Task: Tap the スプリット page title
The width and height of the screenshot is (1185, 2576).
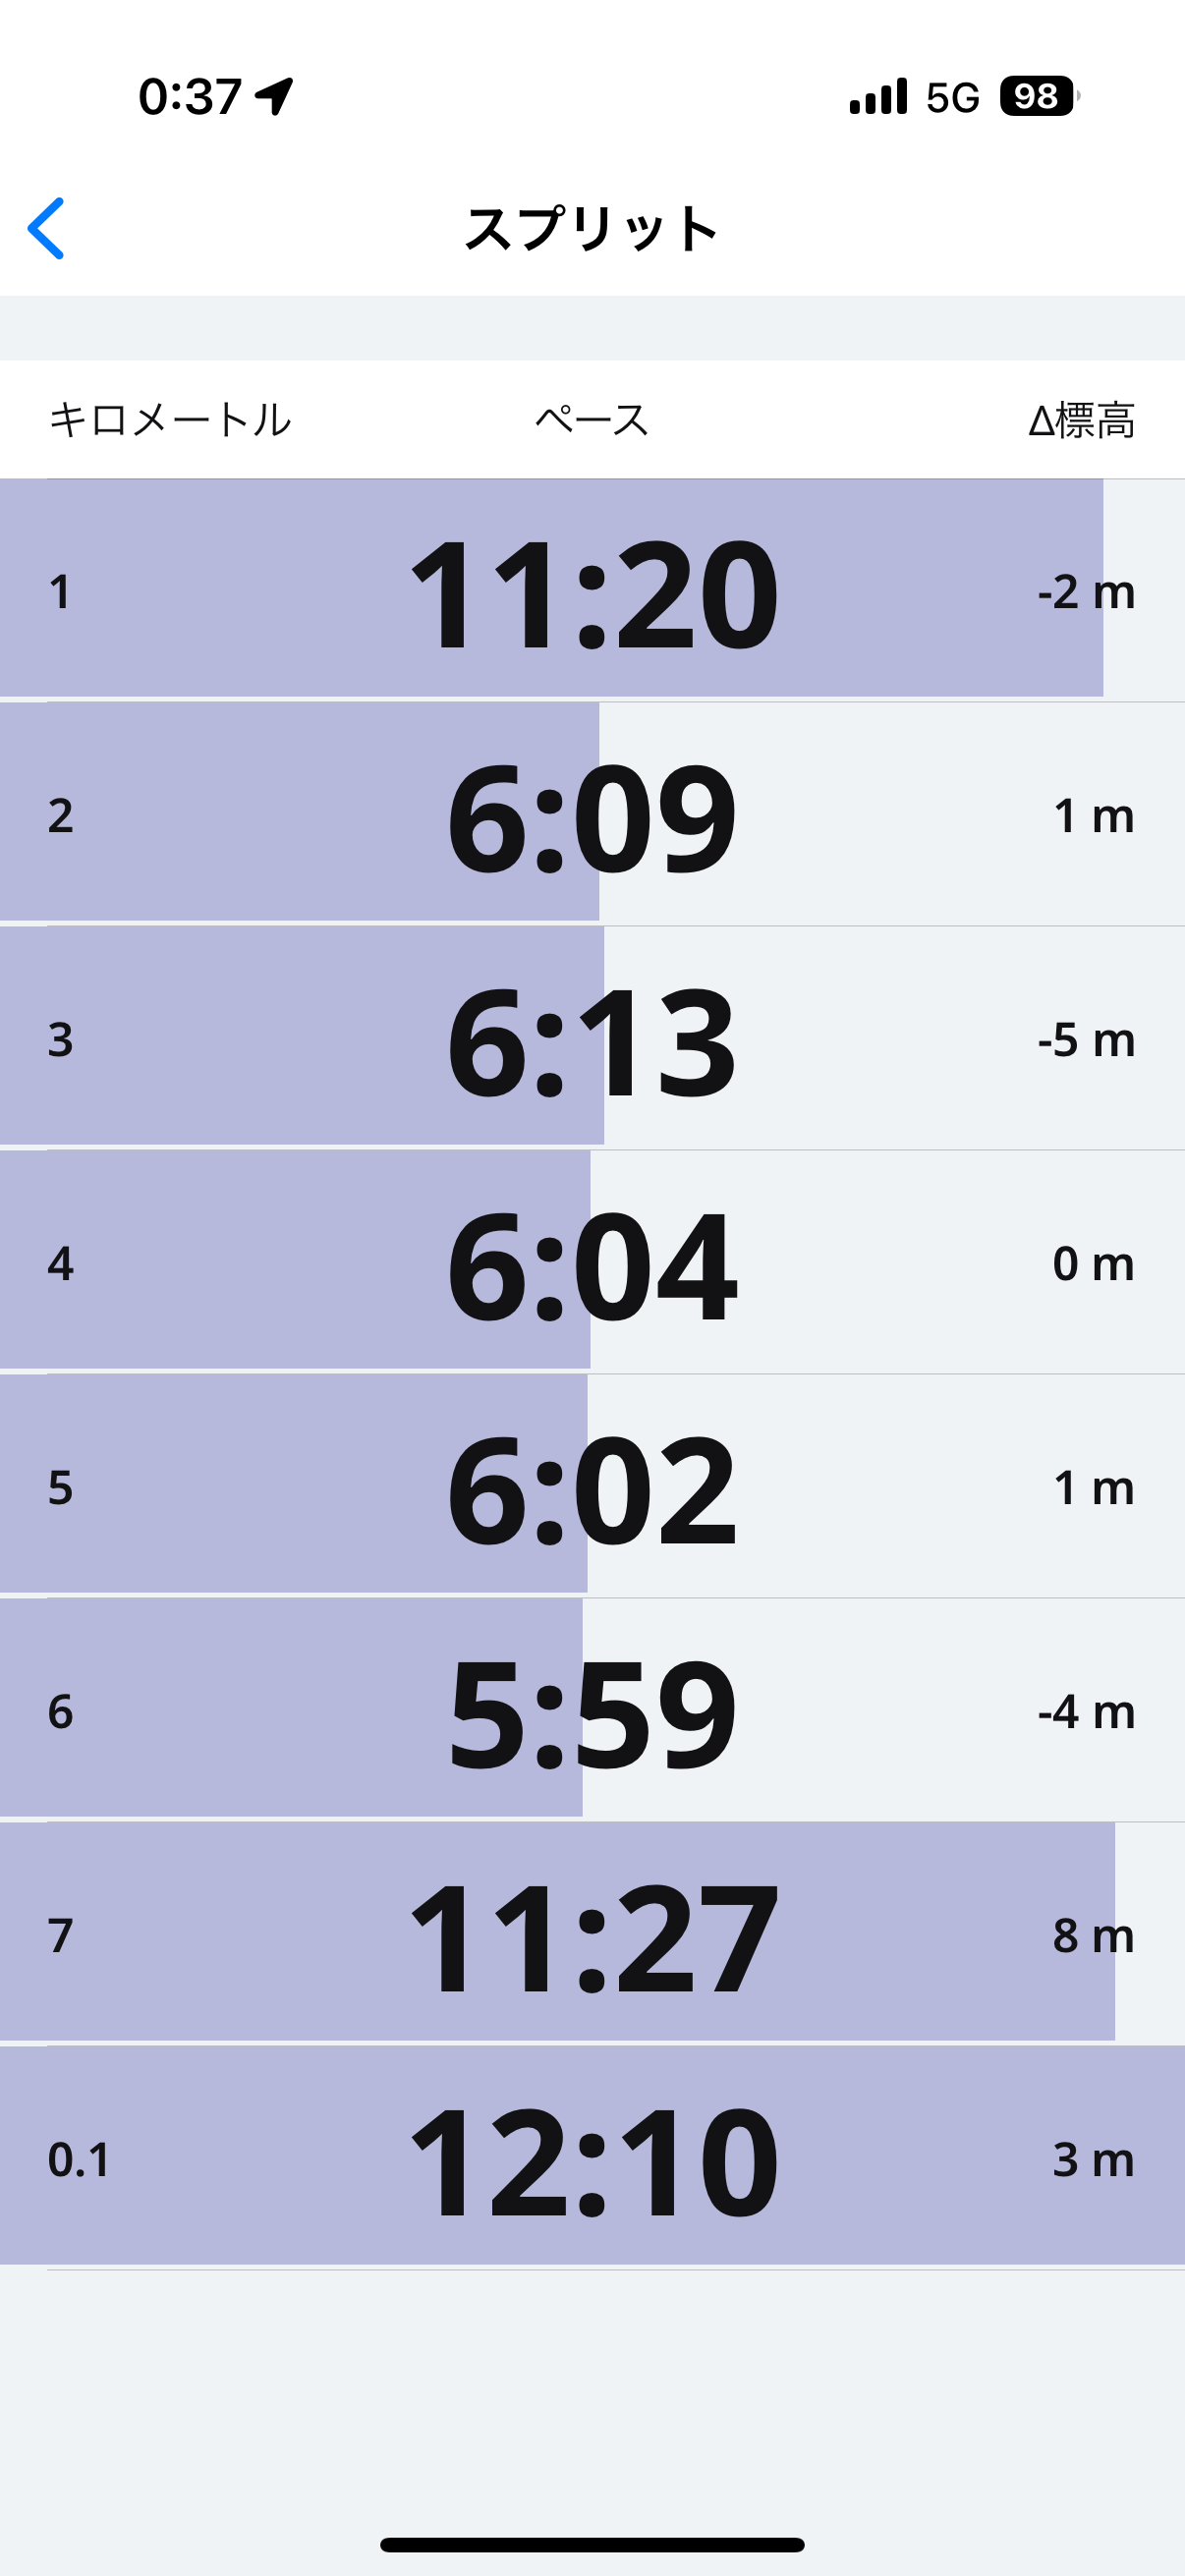Action: click(x=592, y=229)
